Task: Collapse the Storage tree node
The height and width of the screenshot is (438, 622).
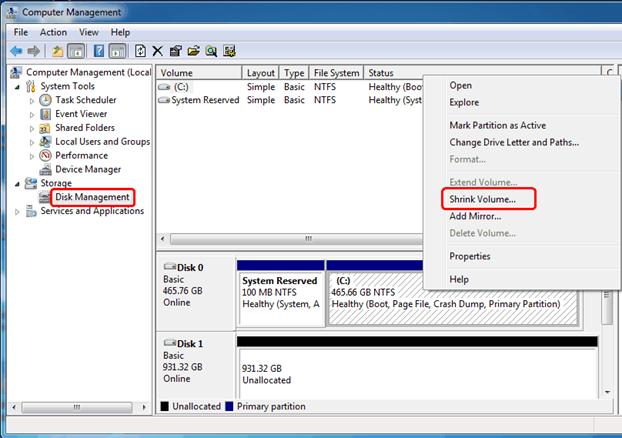Action: (x=17, y=184)
